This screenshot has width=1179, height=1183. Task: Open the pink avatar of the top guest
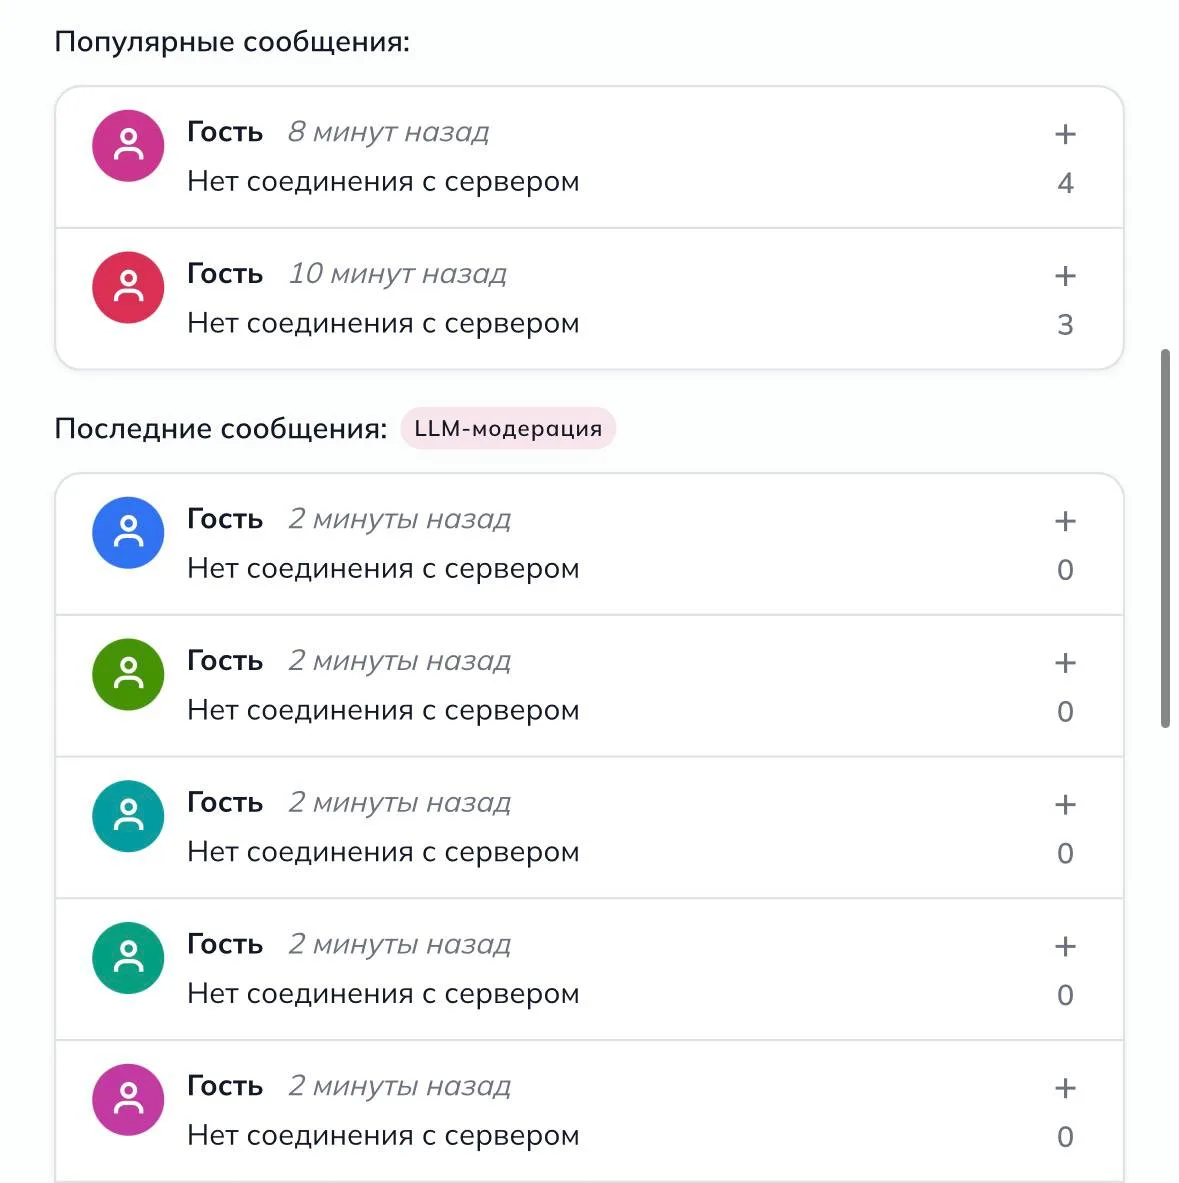pyautogui.click(x=128, y=146)
